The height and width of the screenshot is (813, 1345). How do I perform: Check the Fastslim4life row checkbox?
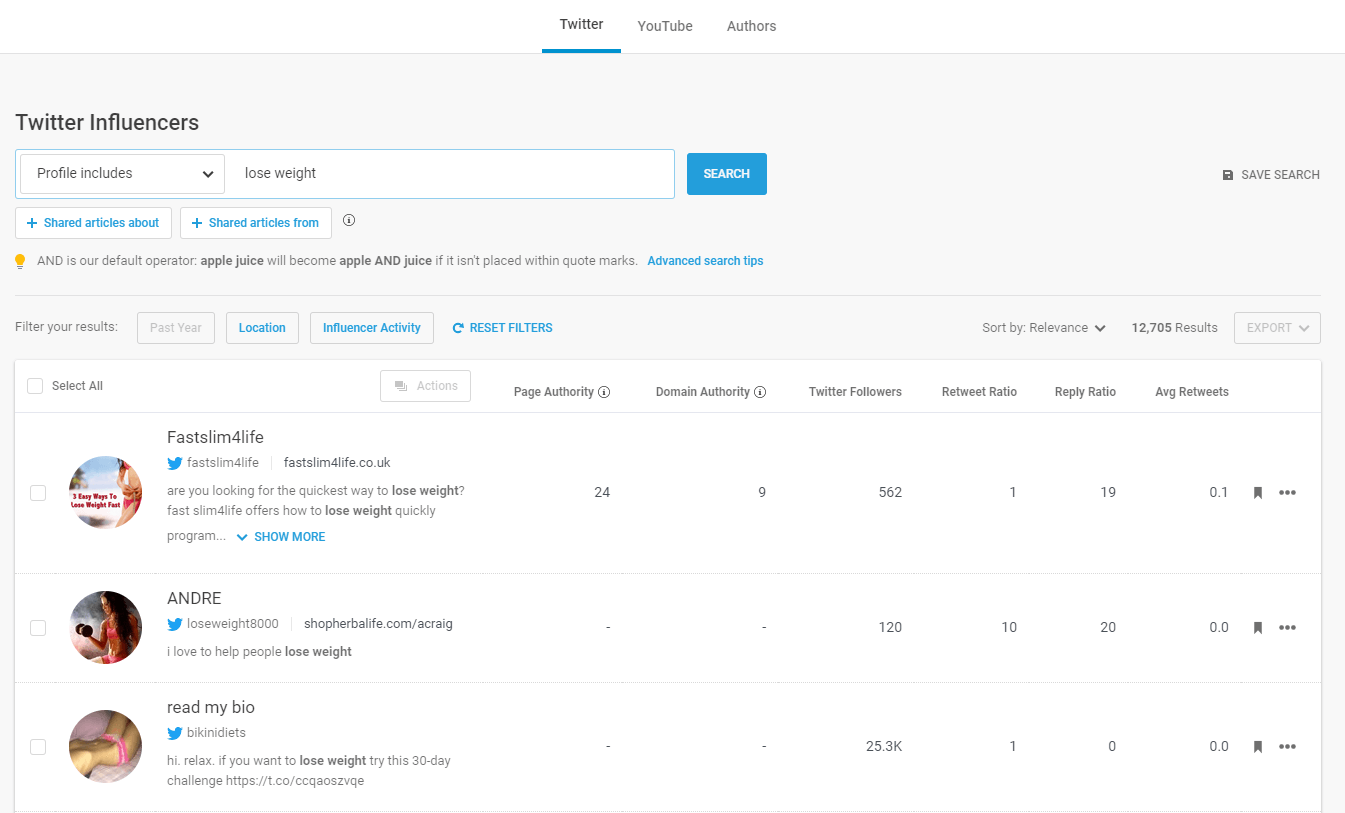[38, 493]
